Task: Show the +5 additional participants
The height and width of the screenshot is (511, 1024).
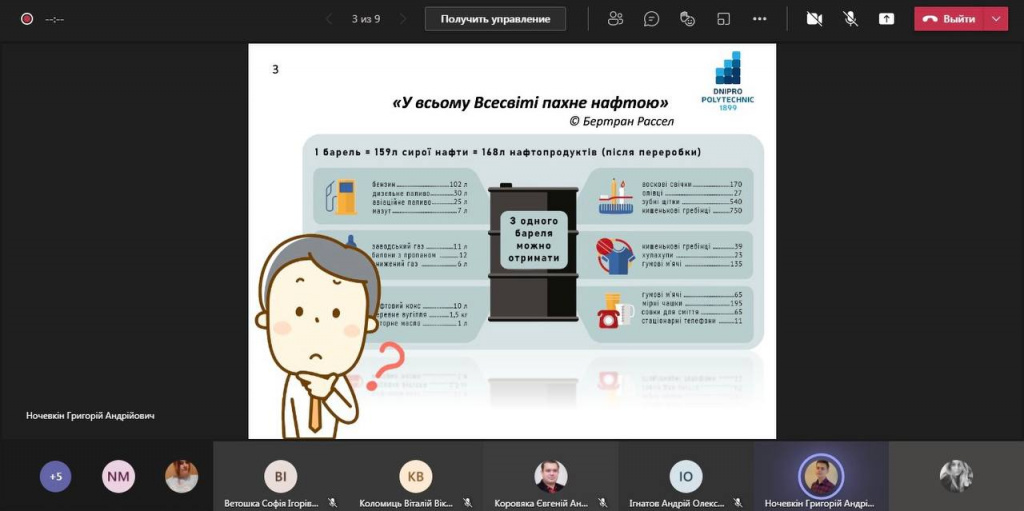Action: point(56,476)
